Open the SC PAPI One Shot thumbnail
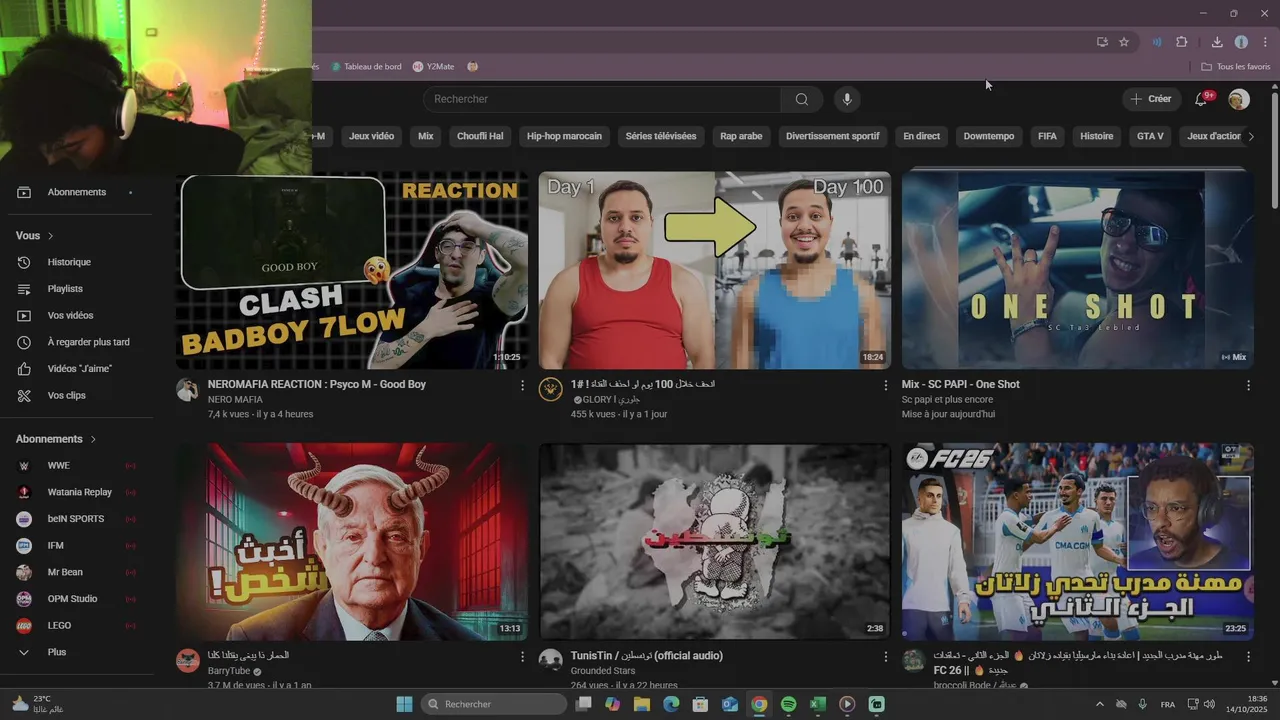Image resolution: width=1280 pixels, height=720 pixels. (x=1077, y=270)
